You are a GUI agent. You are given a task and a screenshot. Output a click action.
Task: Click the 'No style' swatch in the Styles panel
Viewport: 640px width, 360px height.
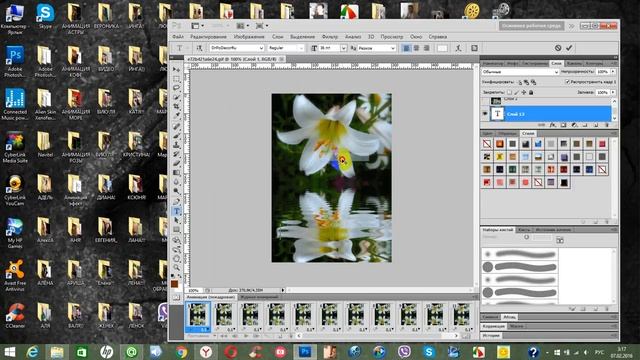pos(487,144)
